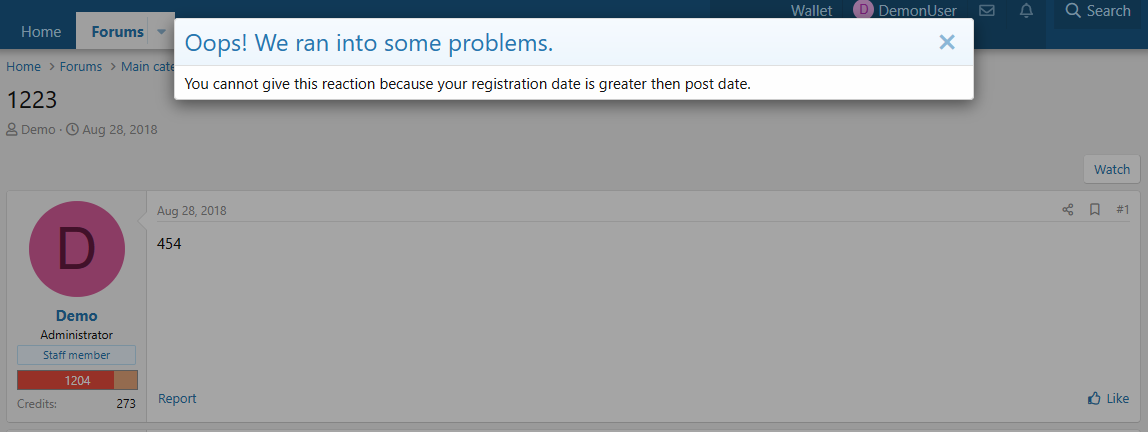Report the post via the Report link
1148x432 pixels.
click(177, 399)
